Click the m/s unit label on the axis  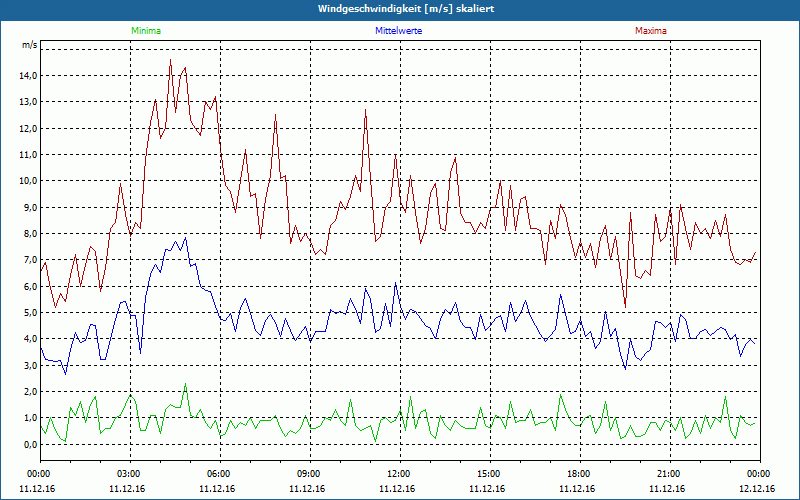(29, 45)
